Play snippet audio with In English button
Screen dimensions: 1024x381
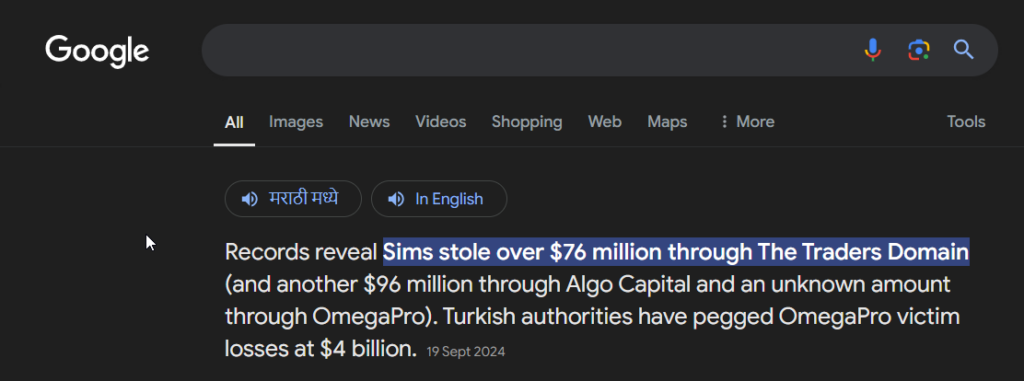click(x=439, y=199)
